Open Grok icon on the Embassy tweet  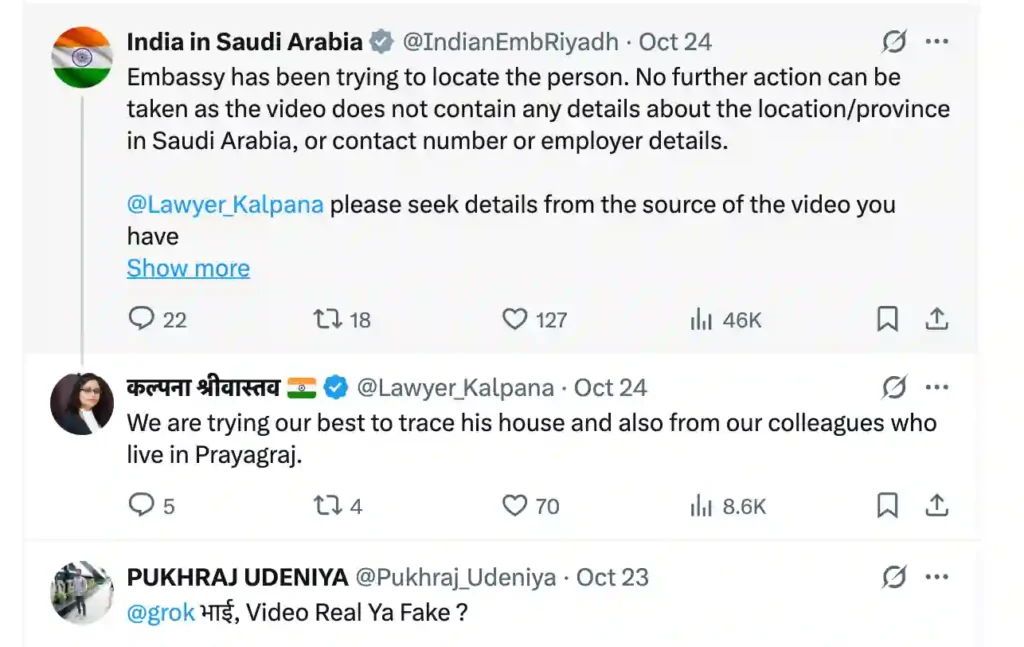[894, 42]
